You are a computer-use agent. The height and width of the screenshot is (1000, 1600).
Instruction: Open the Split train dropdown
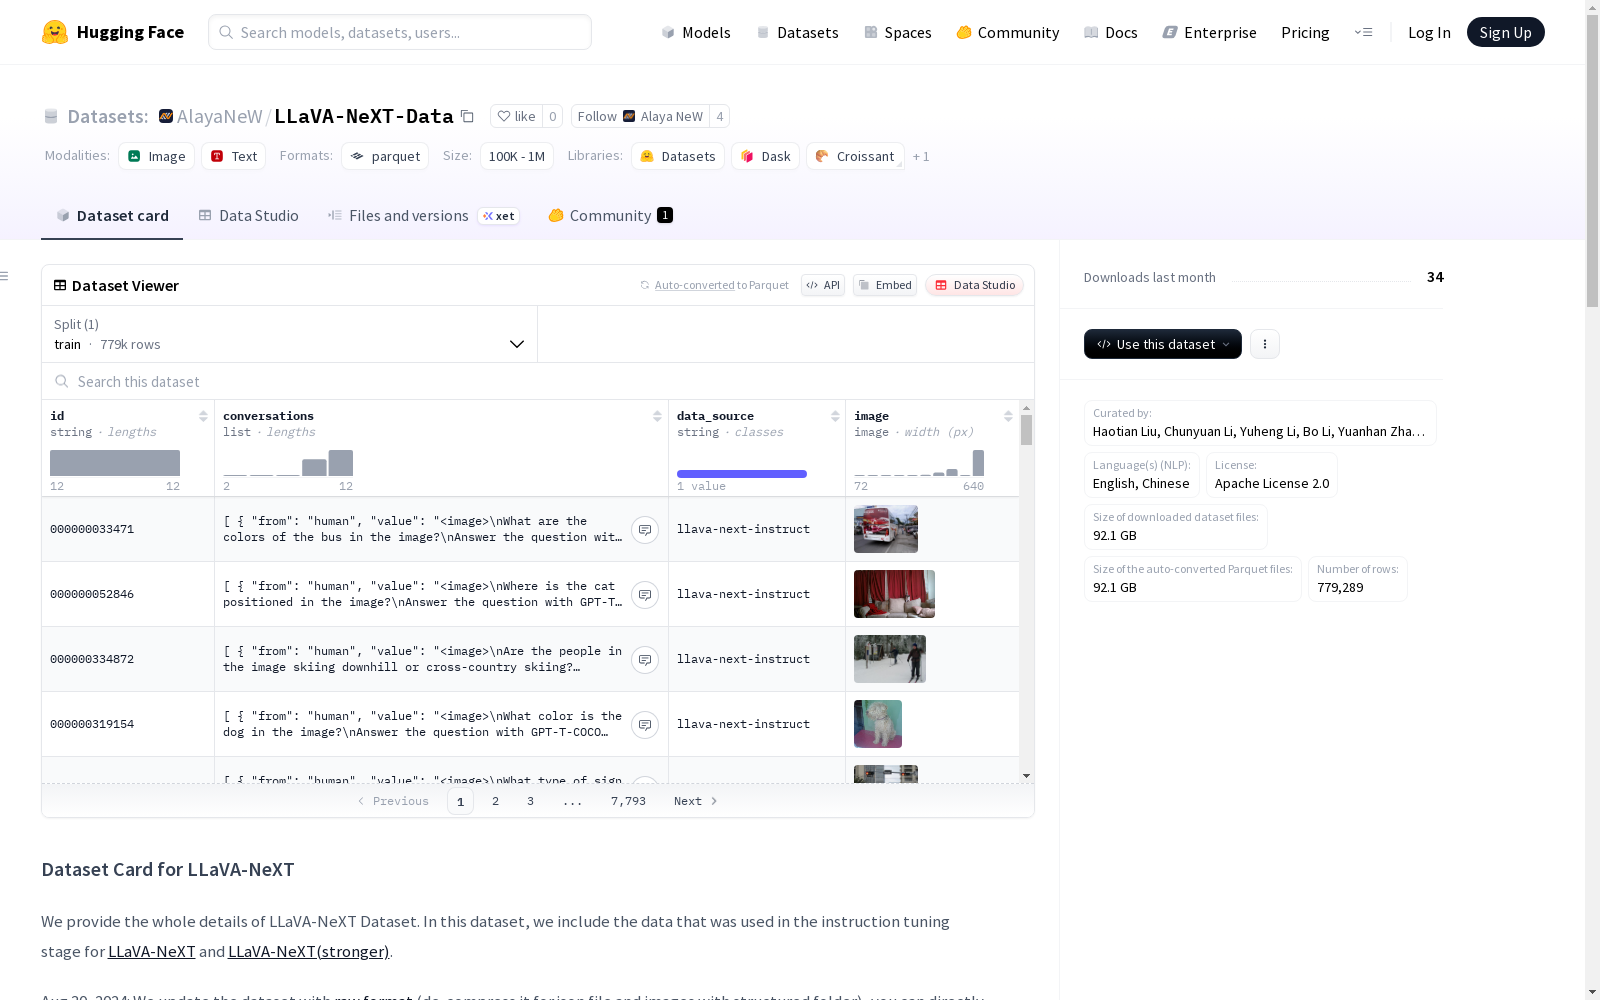point(290,334)
